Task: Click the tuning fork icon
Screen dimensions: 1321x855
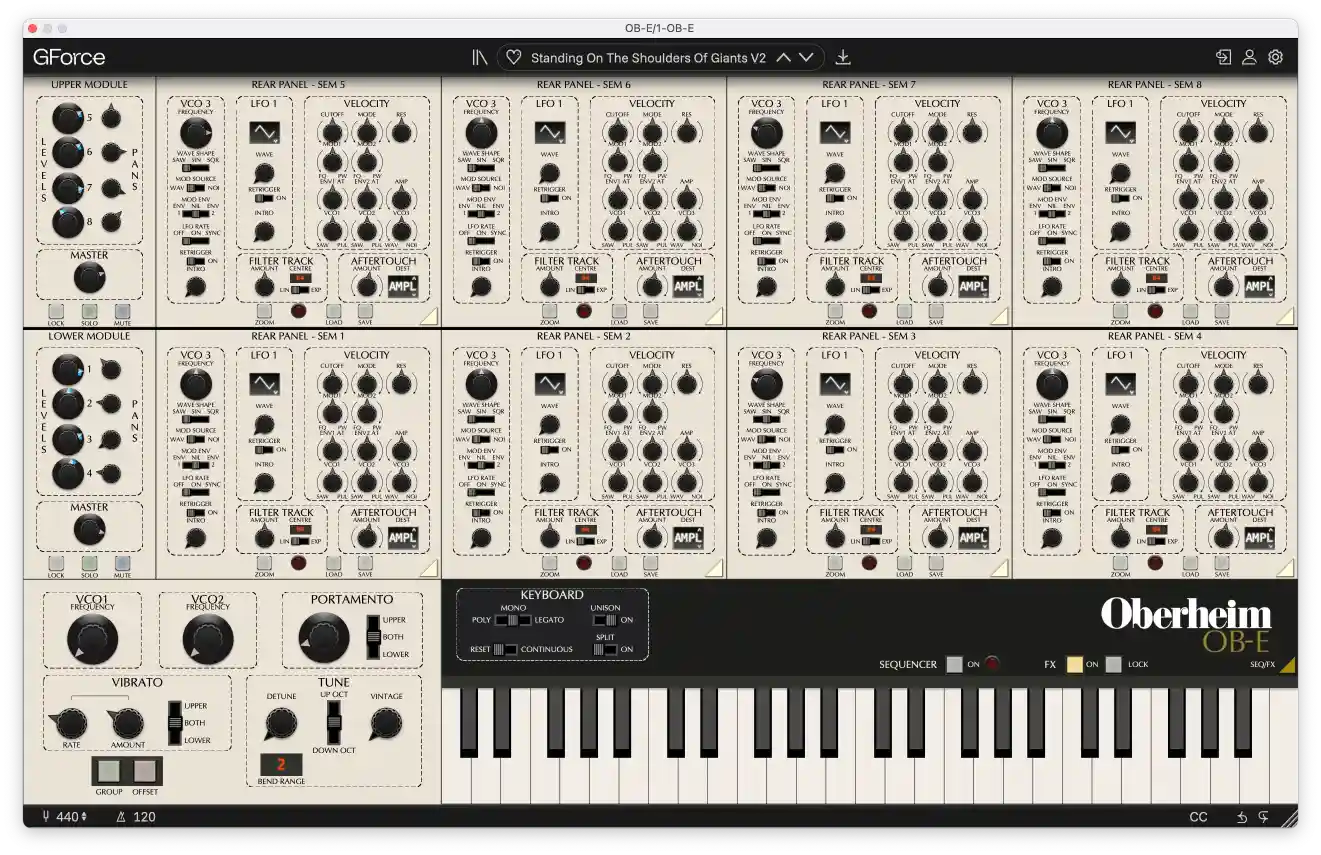Action: [46, 817]
